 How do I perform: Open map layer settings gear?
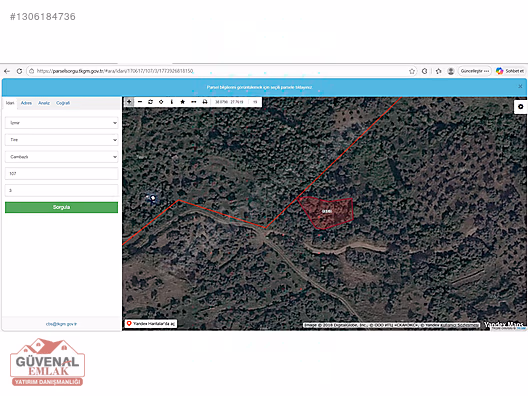click(521, 107)
